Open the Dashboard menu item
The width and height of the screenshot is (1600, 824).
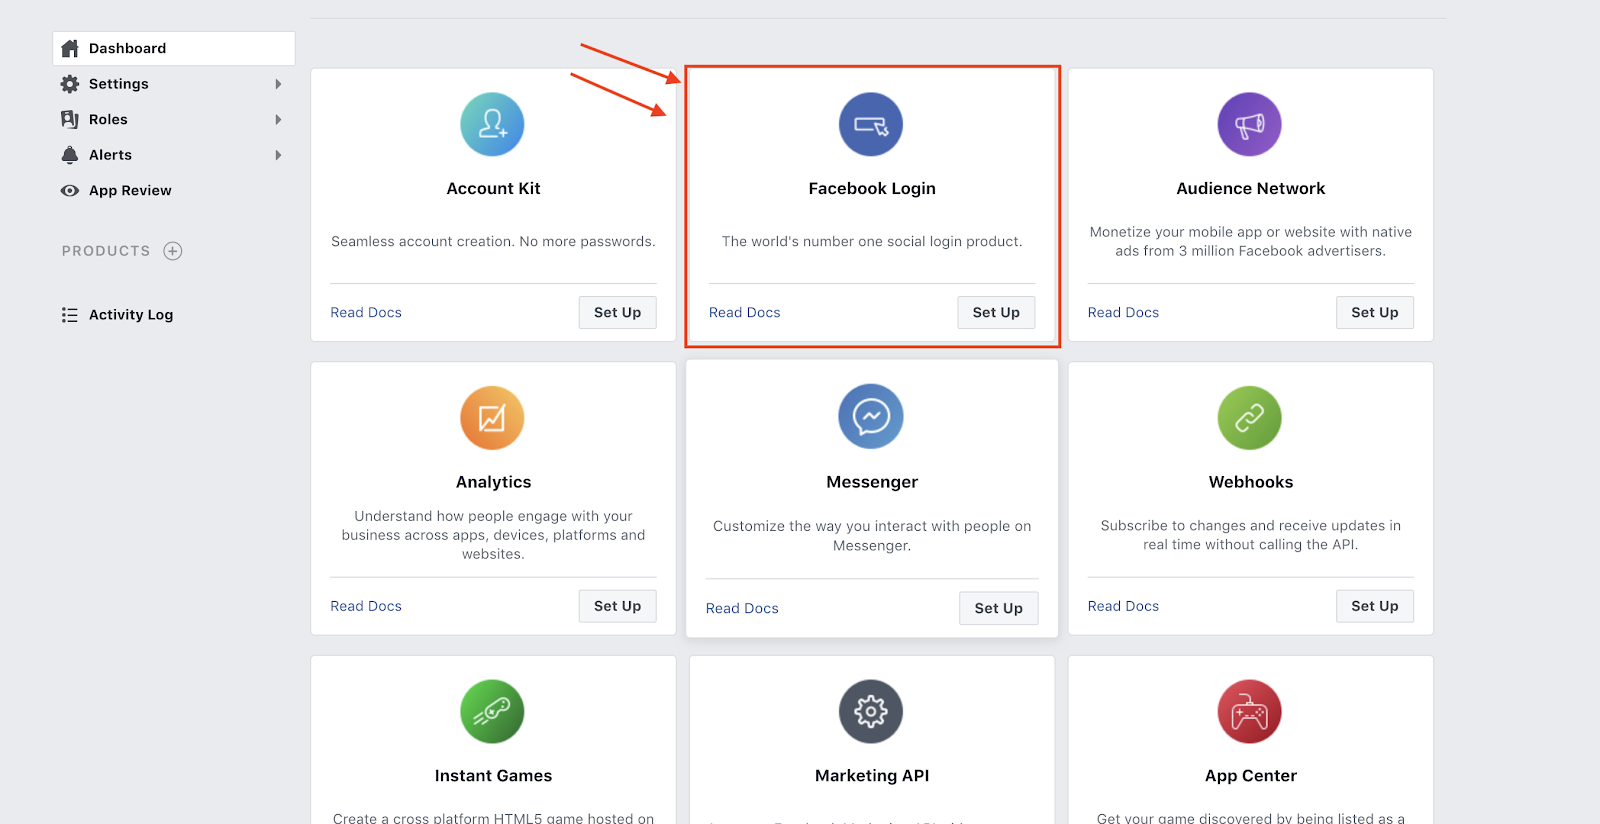[174, 48]
